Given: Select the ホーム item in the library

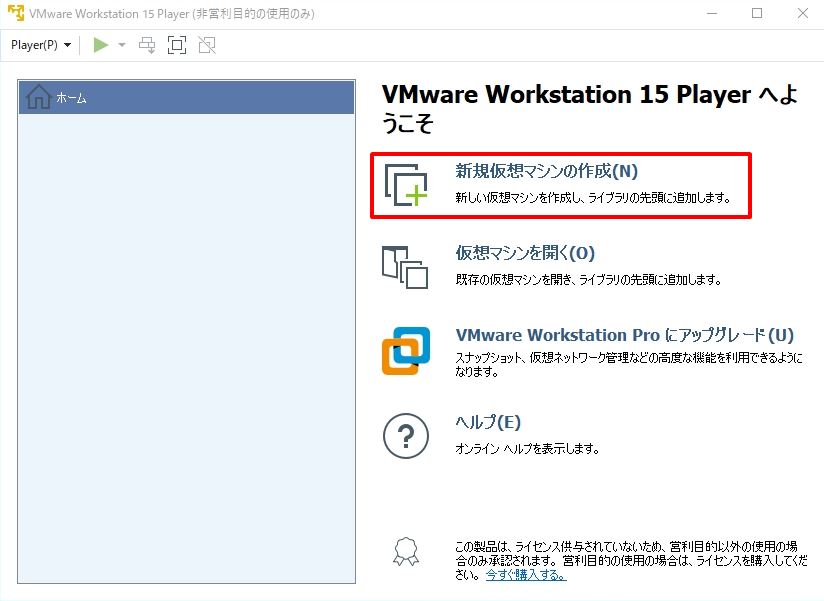Looking at the screenshot, I should (x=187, y=98).
